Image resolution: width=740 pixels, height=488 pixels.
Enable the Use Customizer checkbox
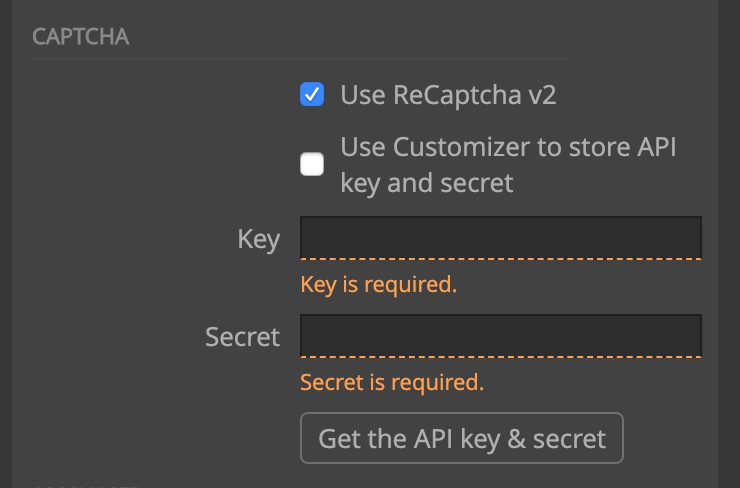click(312, 164)
